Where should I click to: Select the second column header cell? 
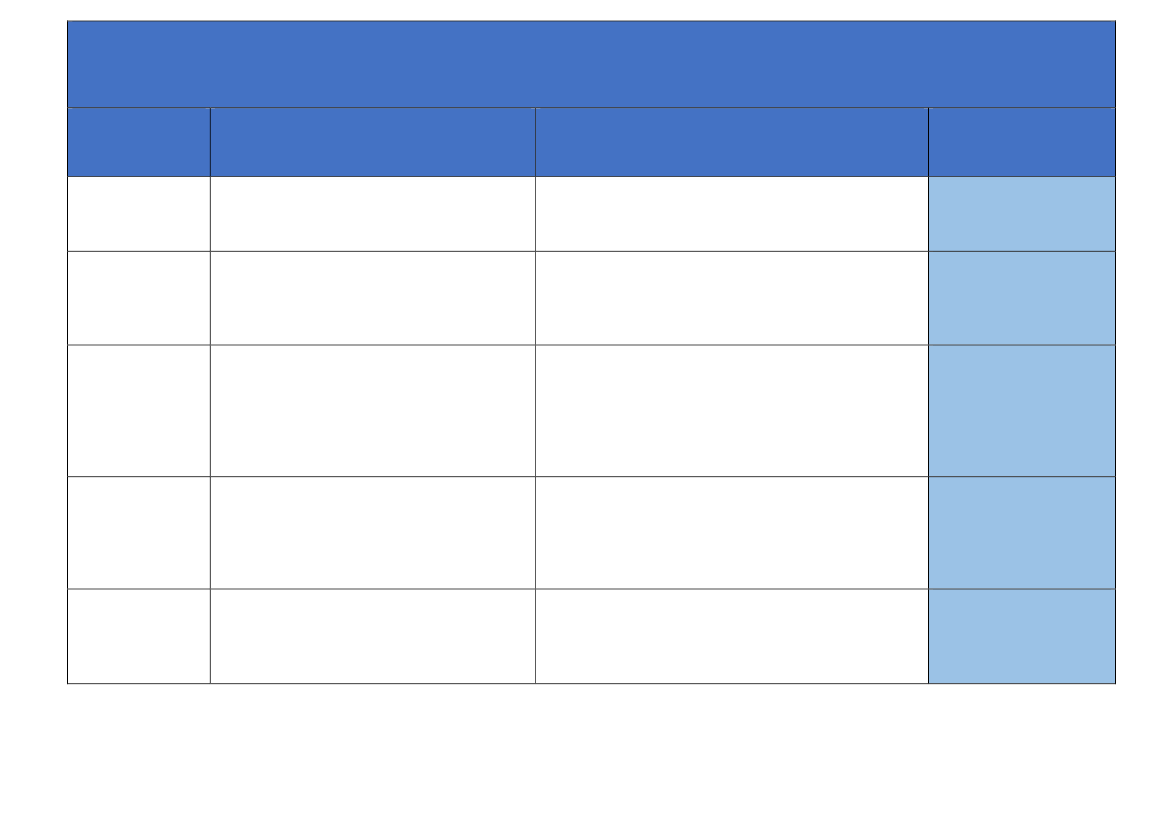pos(372,142)
